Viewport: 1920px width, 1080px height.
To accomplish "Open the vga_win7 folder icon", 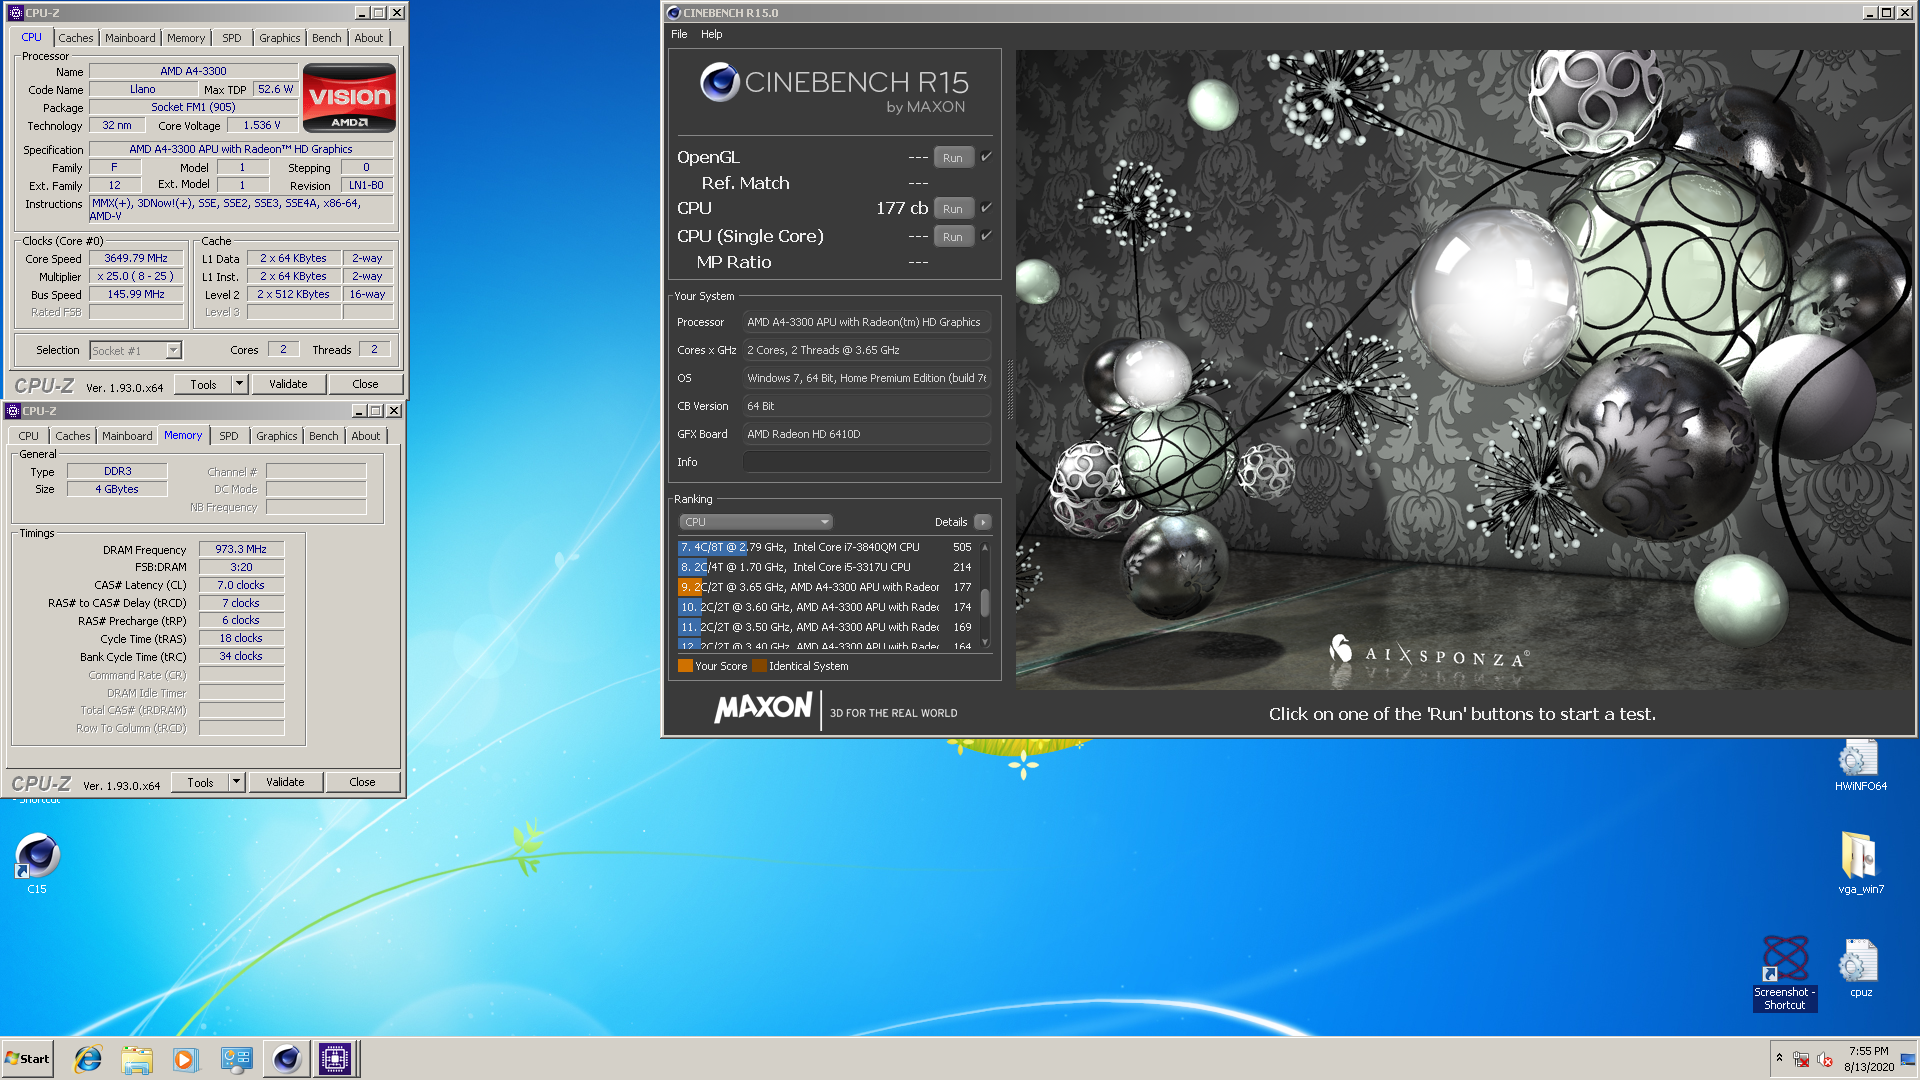I will (x=1860, y=862).
